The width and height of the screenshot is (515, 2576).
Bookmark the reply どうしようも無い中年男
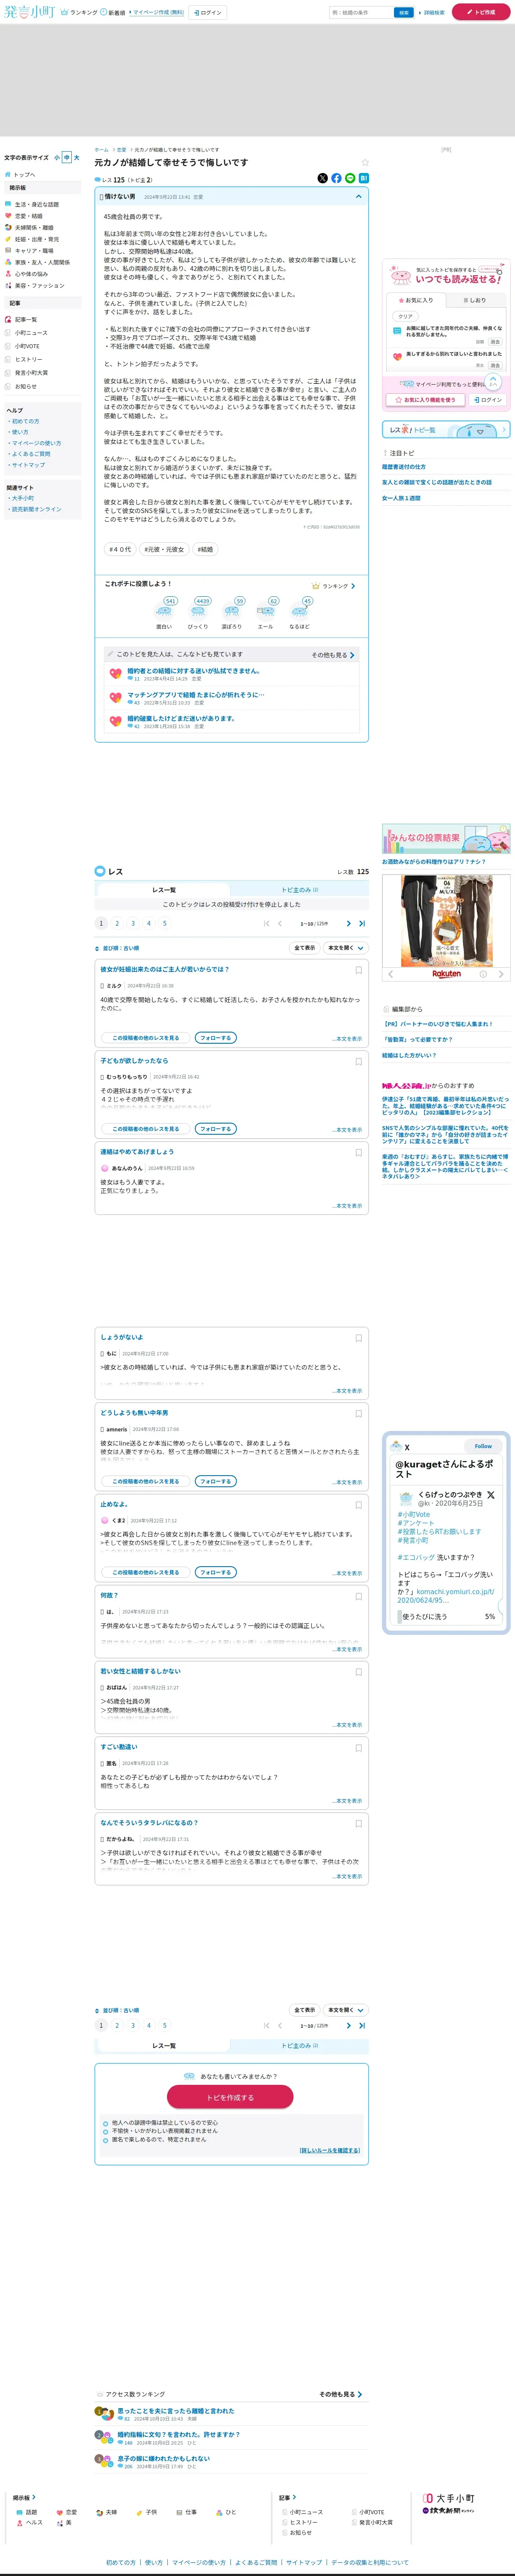(359, 1413)
